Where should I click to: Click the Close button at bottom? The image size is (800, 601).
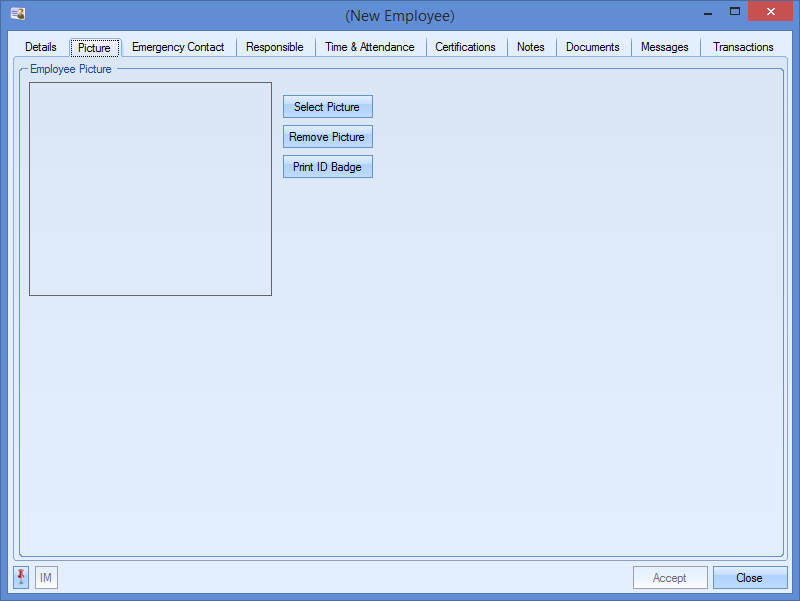pyautogui.click(x=749, y=578)
